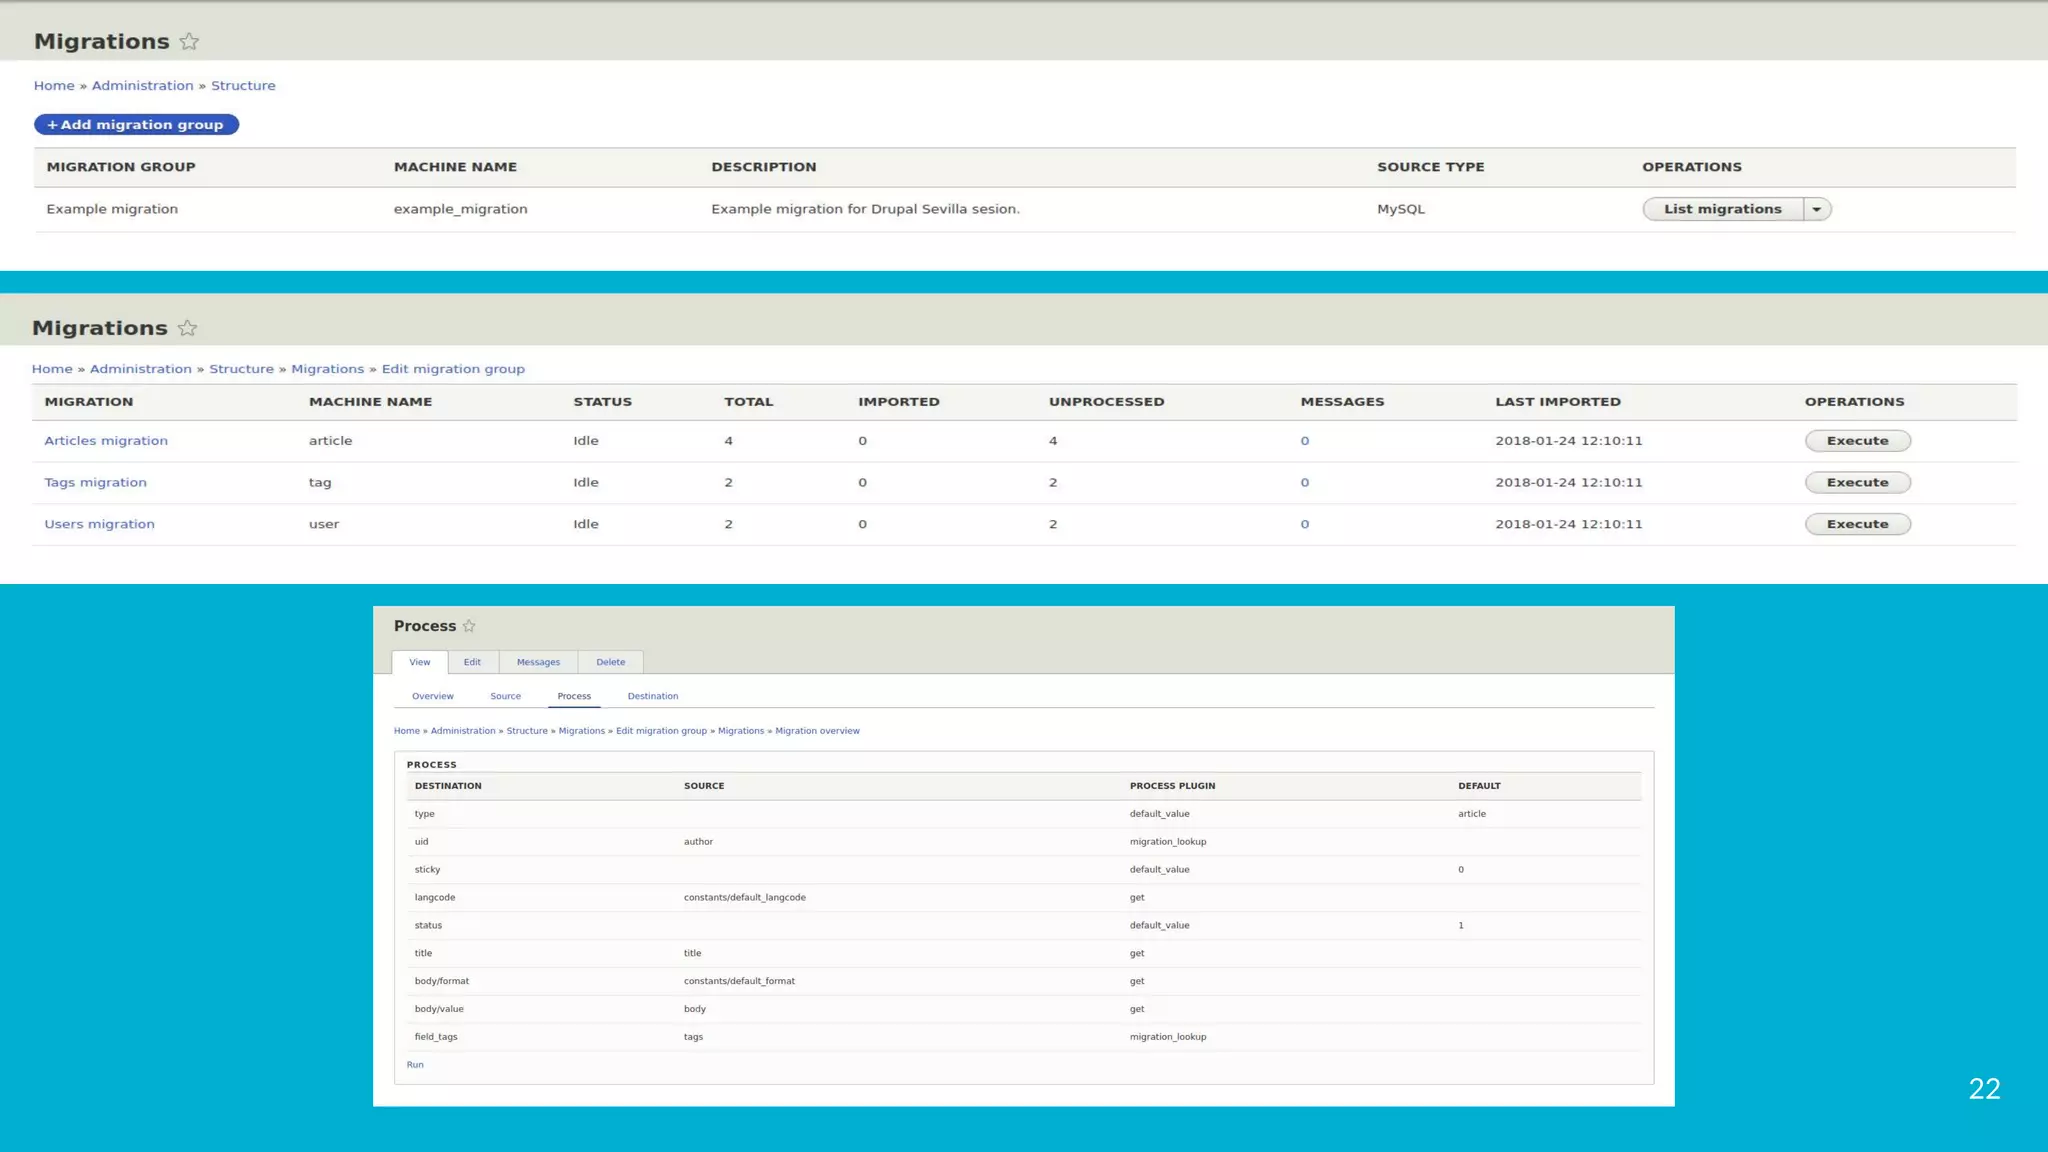Select the Destination secondary tab
The width and height of the screenshot is (2048, 1152).
pyautogui.click(x=652, y=696)
